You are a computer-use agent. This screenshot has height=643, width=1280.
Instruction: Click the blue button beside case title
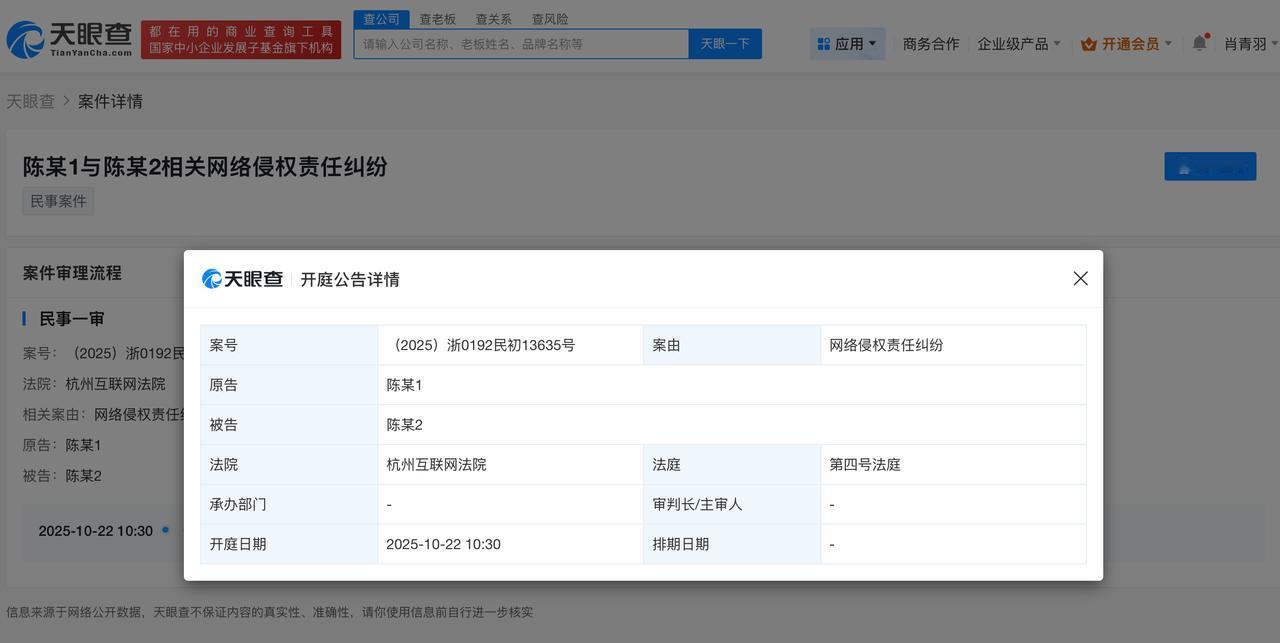[1210, 167]
